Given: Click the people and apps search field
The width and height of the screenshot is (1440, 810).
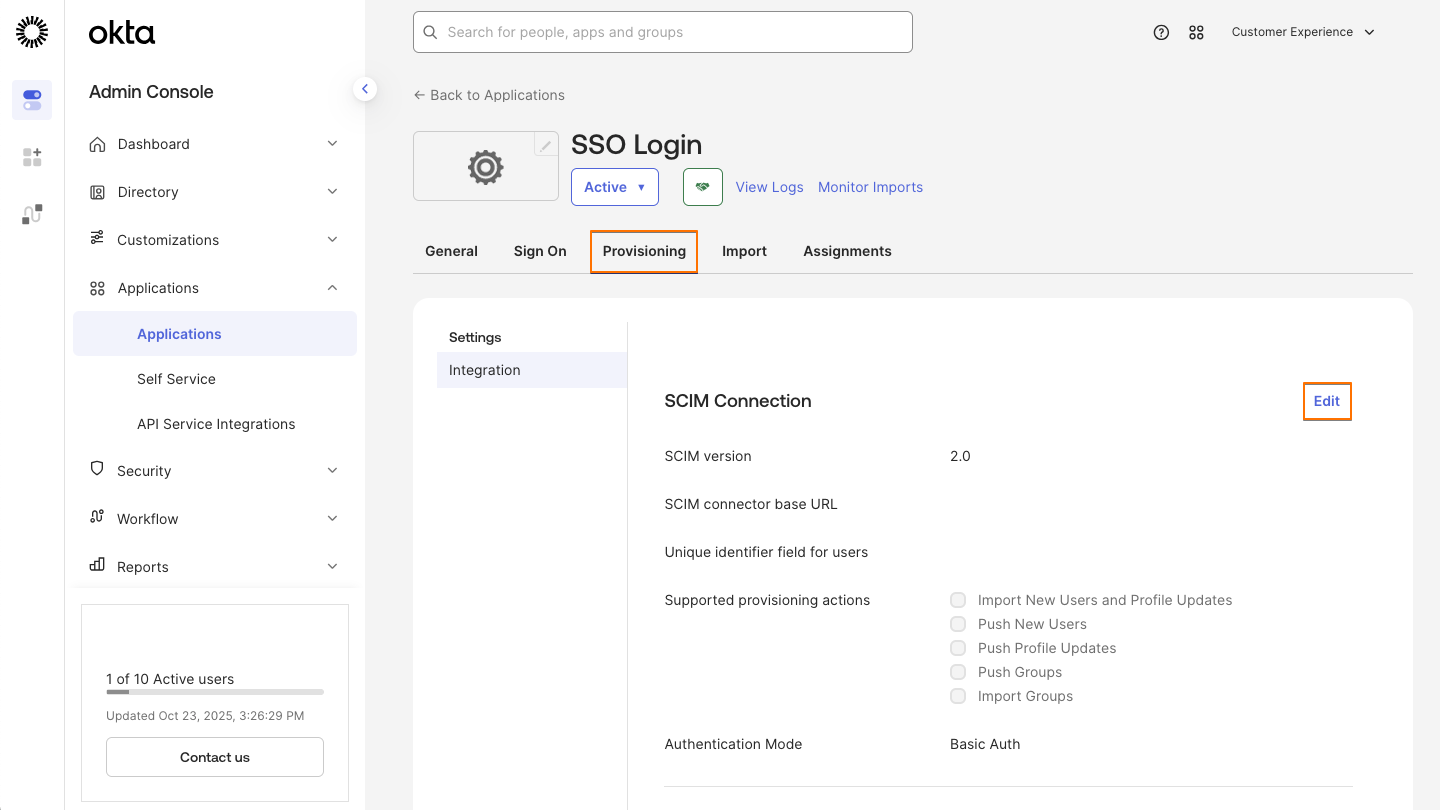Looking at the screenshot, I should (x=662, y=32).
